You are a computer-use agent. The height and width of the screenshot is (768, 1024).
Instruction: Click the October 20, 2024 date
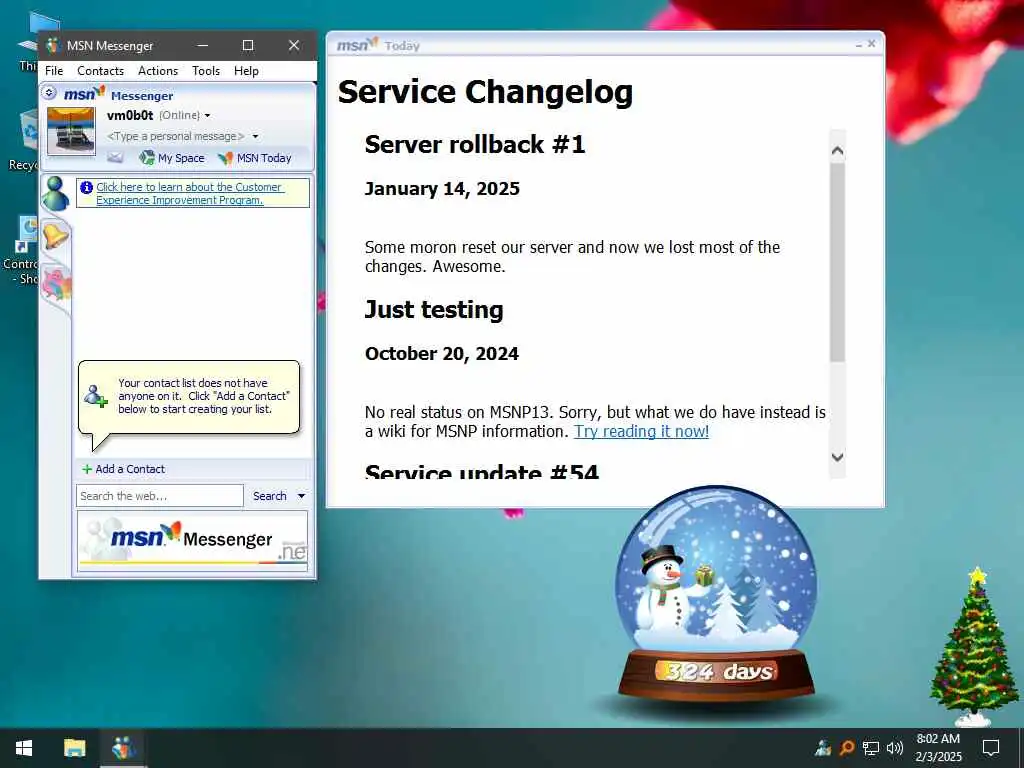[x=441, y=354]
